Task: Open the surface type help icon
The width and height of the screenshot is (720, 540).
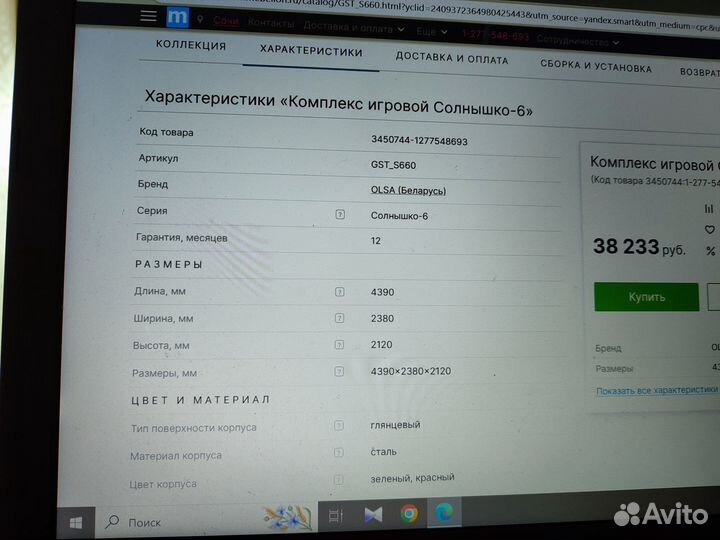Action: pos(339,425)
